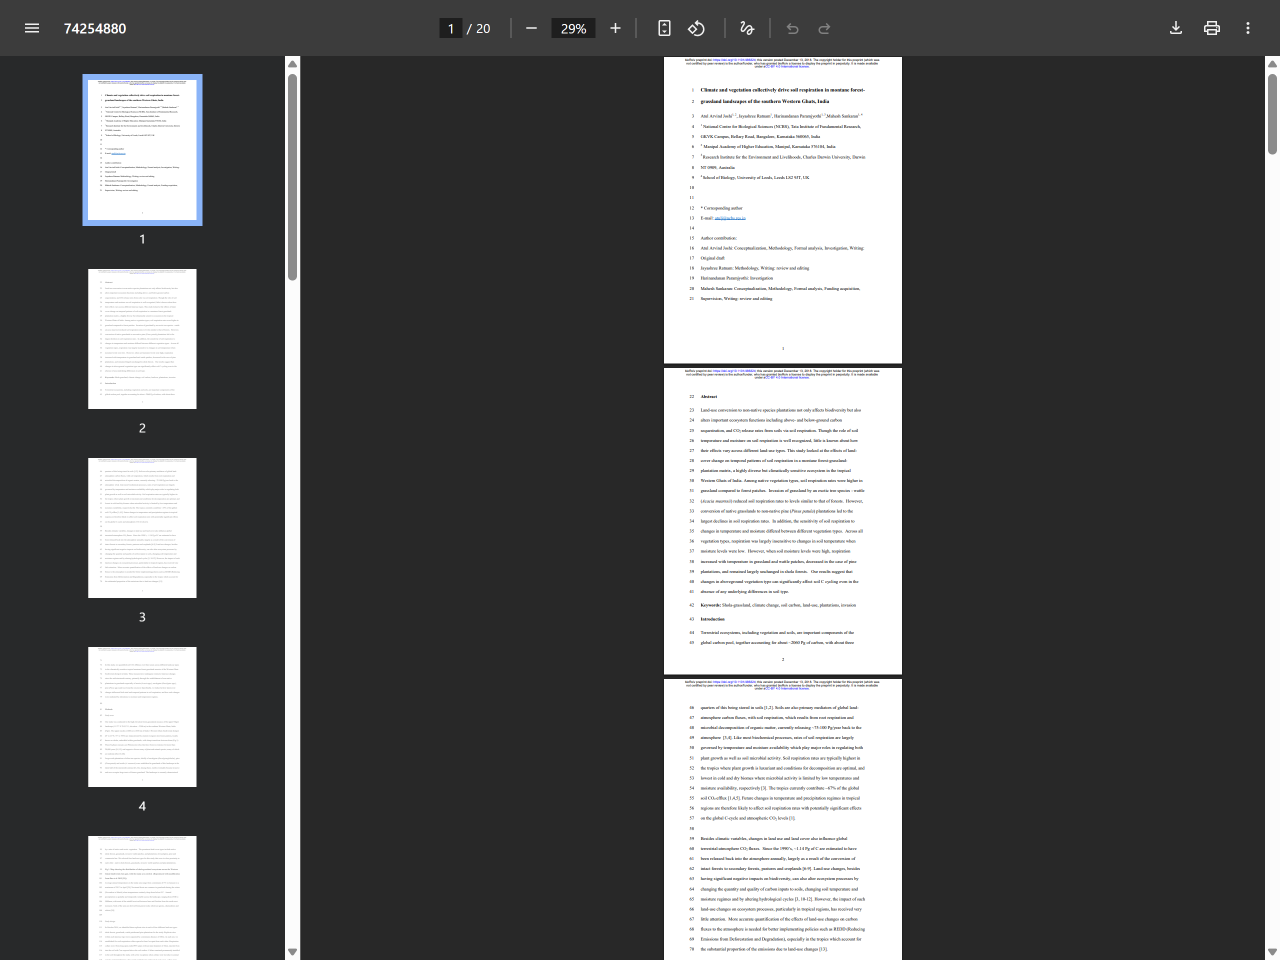Go to page 4 thumbnail

point(142,716)
